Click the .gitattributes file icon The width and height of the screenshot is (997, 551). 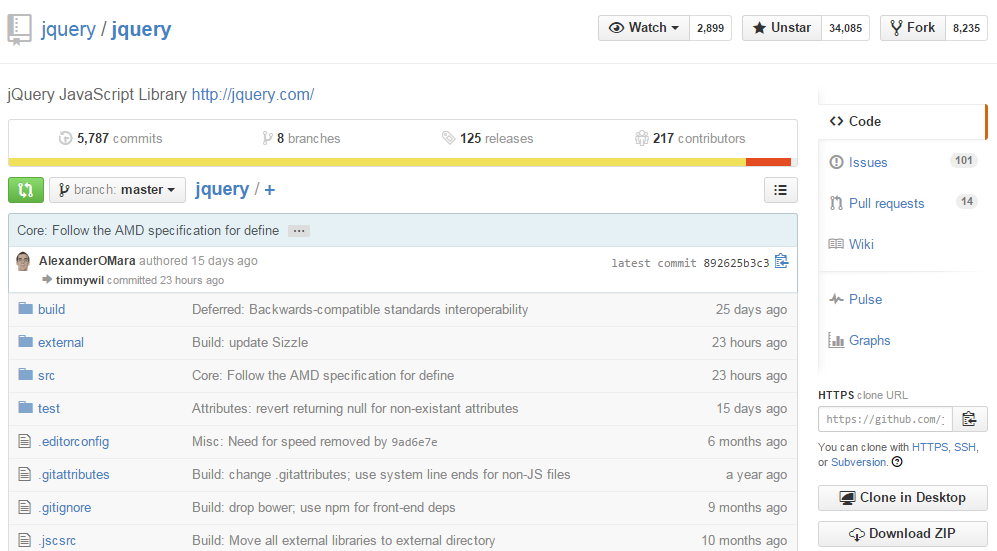25,474
